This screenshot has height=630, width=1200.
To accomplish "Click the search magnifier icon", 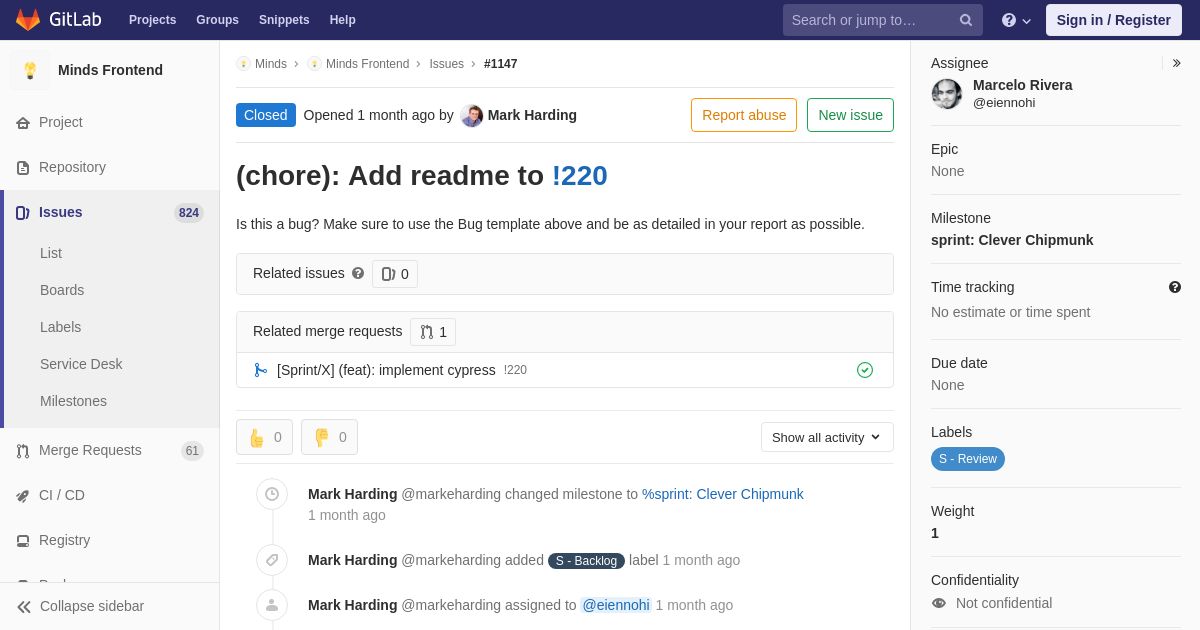I will click(966, 20).
